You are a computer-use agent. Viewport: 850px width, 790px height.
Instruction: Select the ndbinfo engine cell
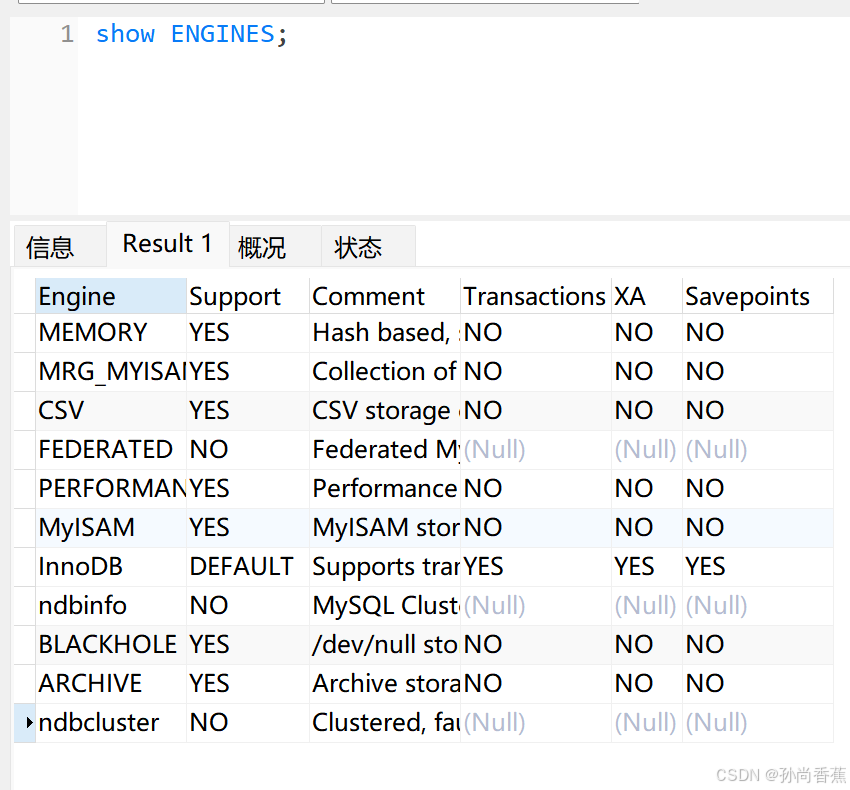tap(111, 606)
